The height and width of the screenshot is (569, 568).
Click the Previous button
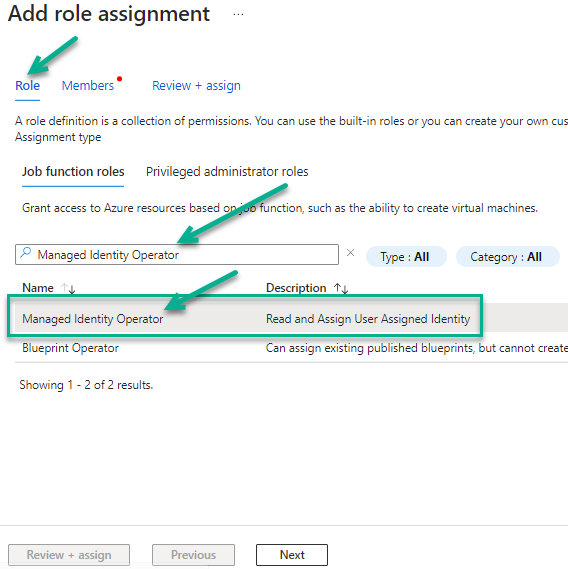[x=193, y=554]
